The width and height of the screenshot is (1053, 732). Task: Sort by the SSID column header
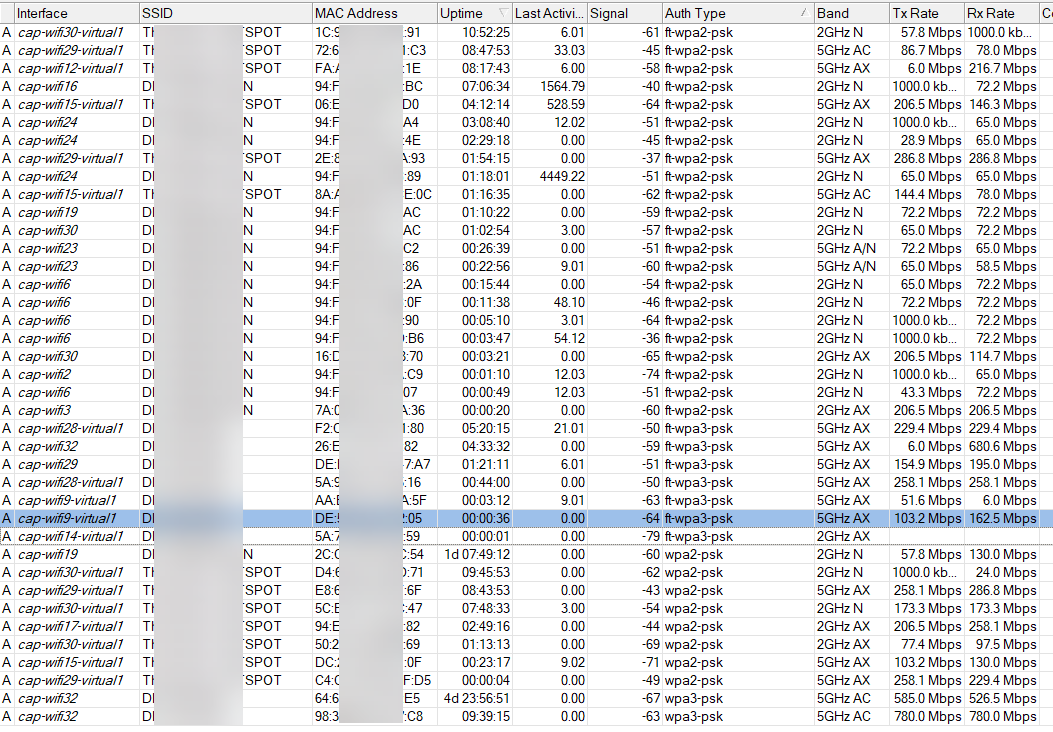click(x=225, y=13)
